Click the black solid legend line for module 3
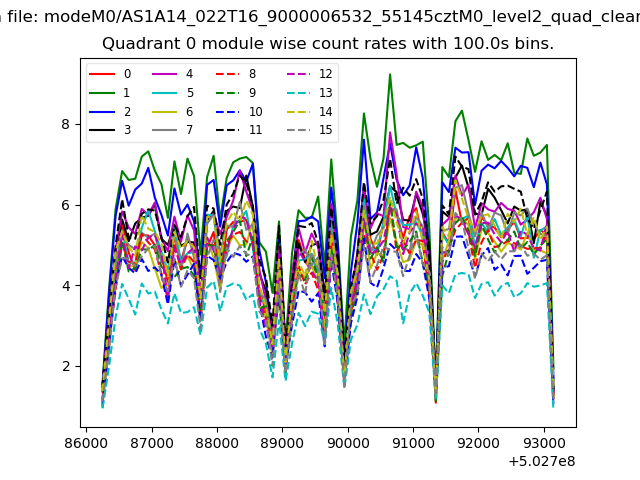Image resolution: width=640 pixels, height=480 pixels. pos(102,130)
